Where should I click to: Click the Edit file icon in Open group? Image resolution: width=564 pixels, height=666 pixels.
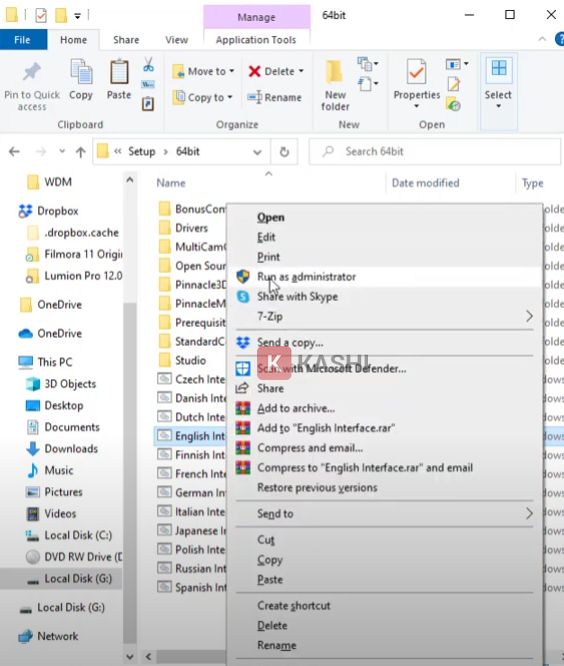coord(454,84)
